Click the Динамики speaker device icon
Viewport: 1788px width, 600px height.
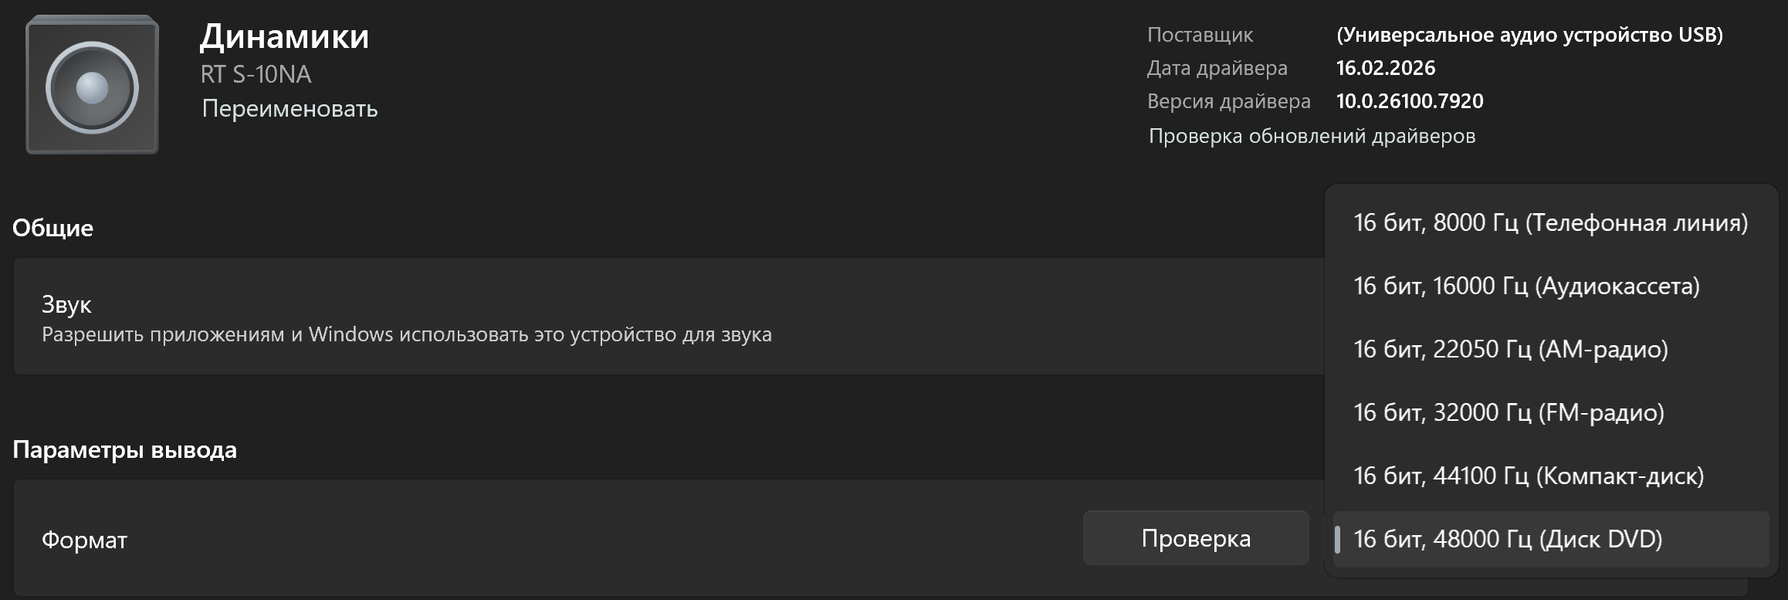pyautogui.click(x=92, y=86)
